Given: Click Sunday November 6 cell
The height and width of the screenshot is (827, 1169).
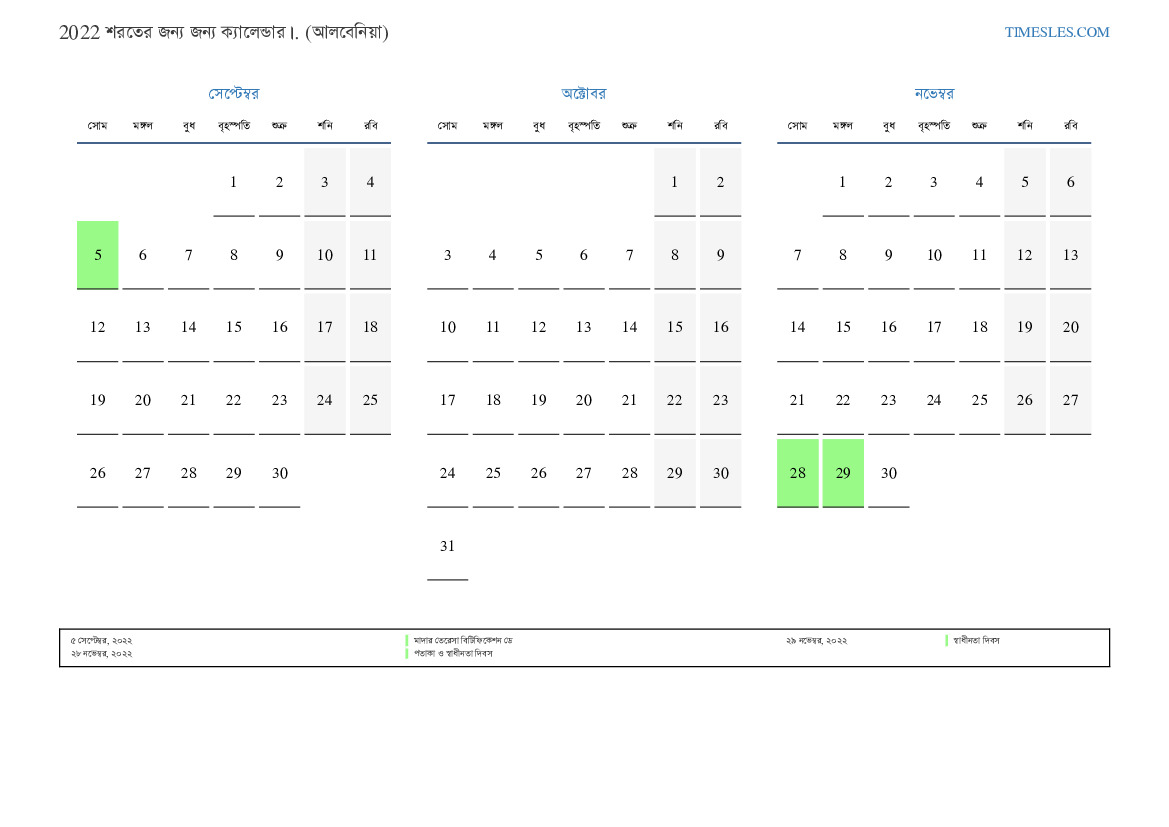Looking at the screenshot, I should (x=1070, y=182).
